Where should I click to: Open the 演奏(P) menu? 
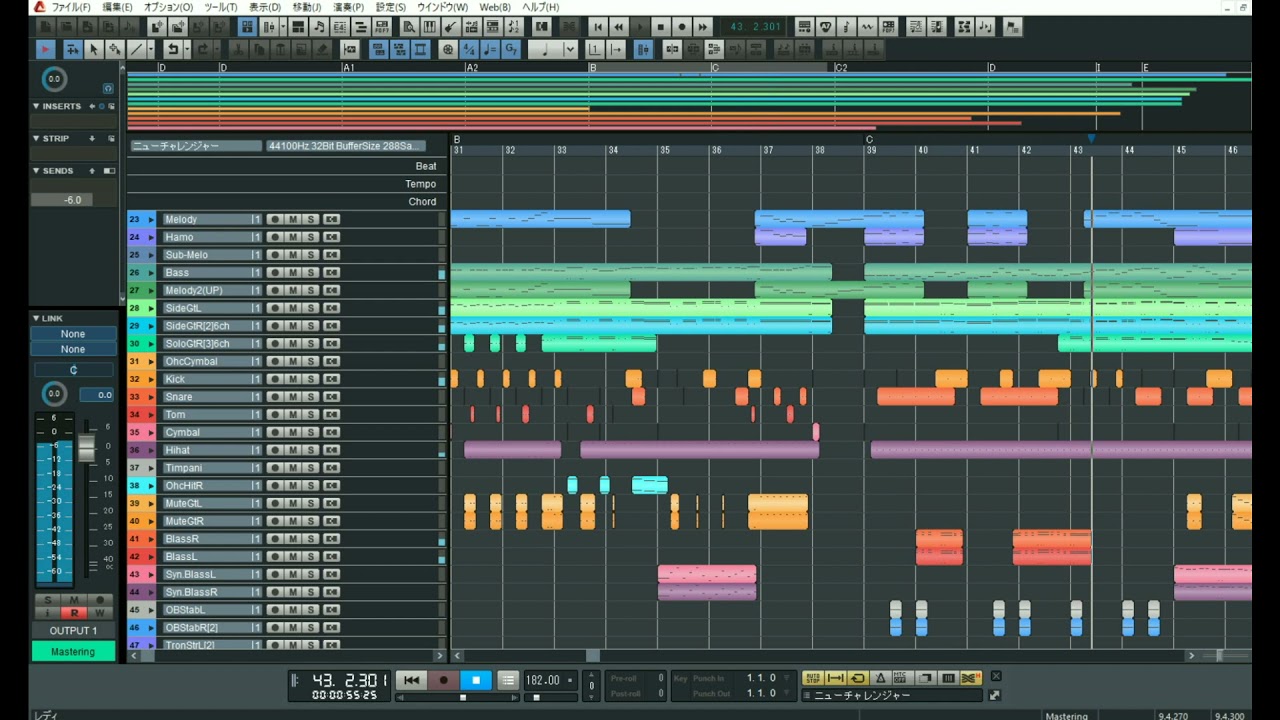tap(348, 7)
